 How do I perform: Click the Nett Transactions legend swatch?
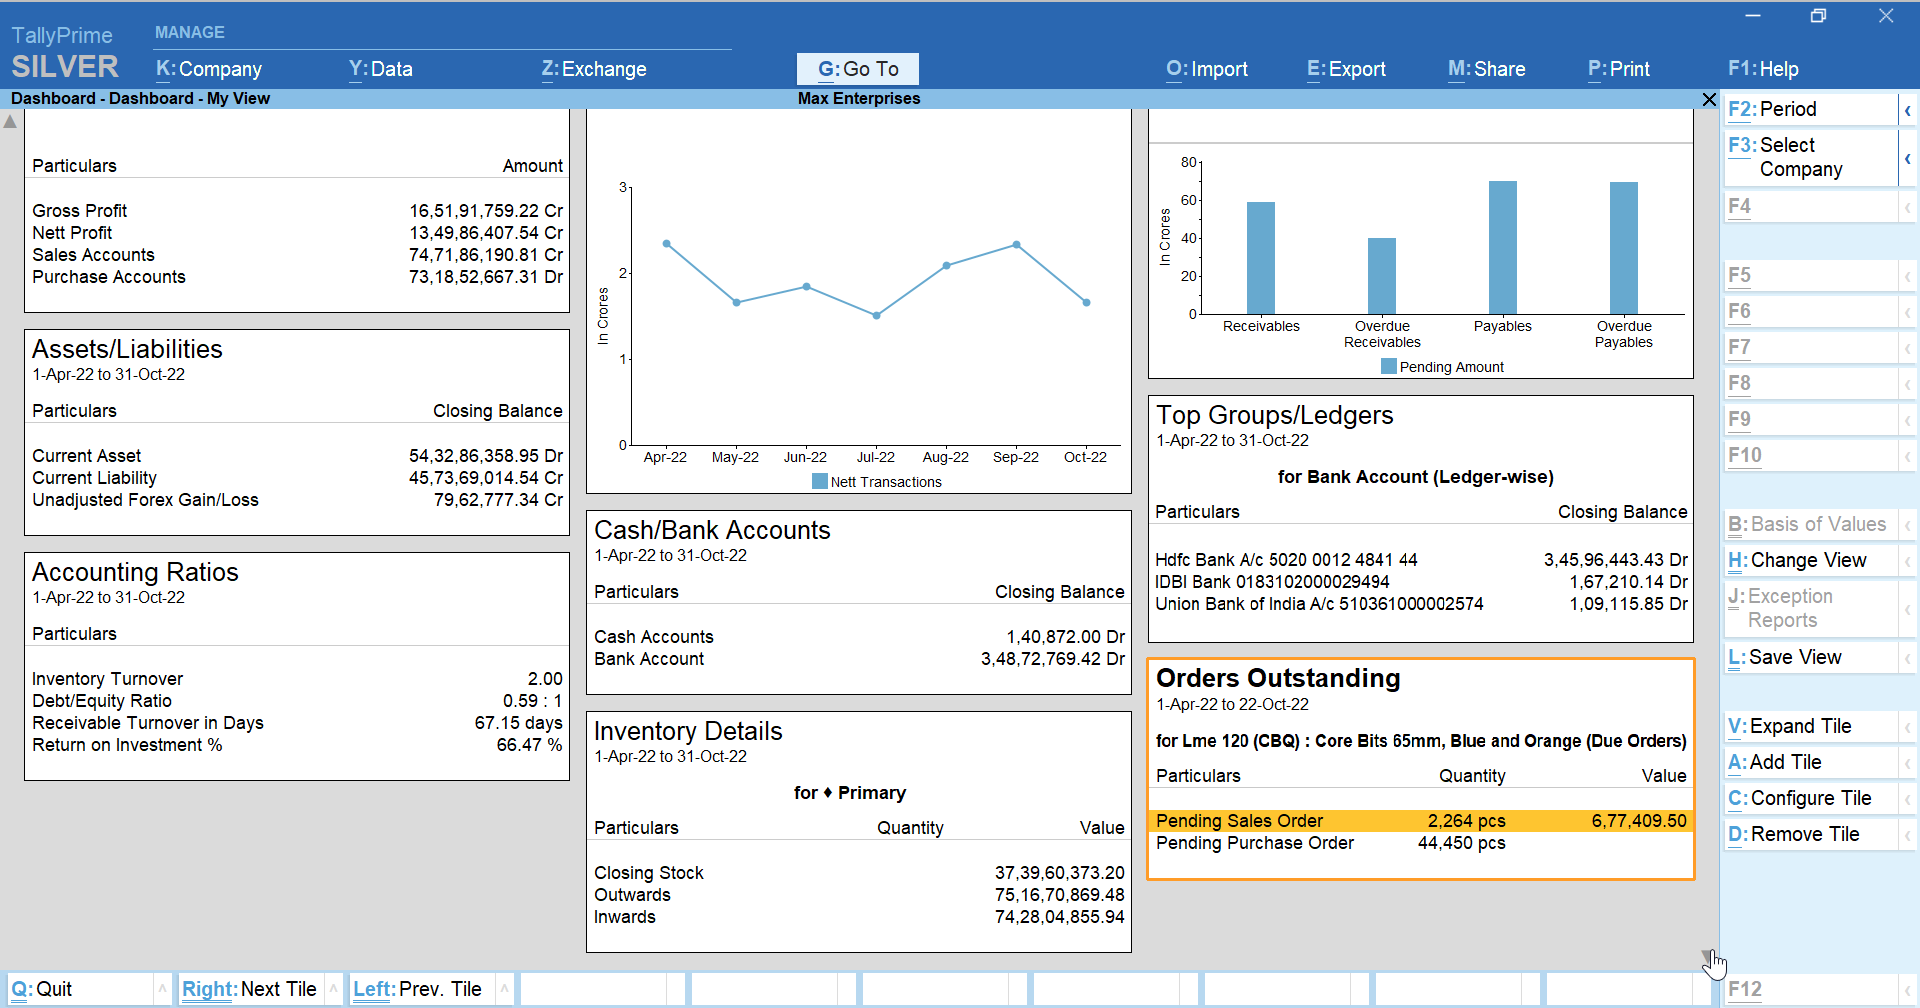(x=820, y=482)
